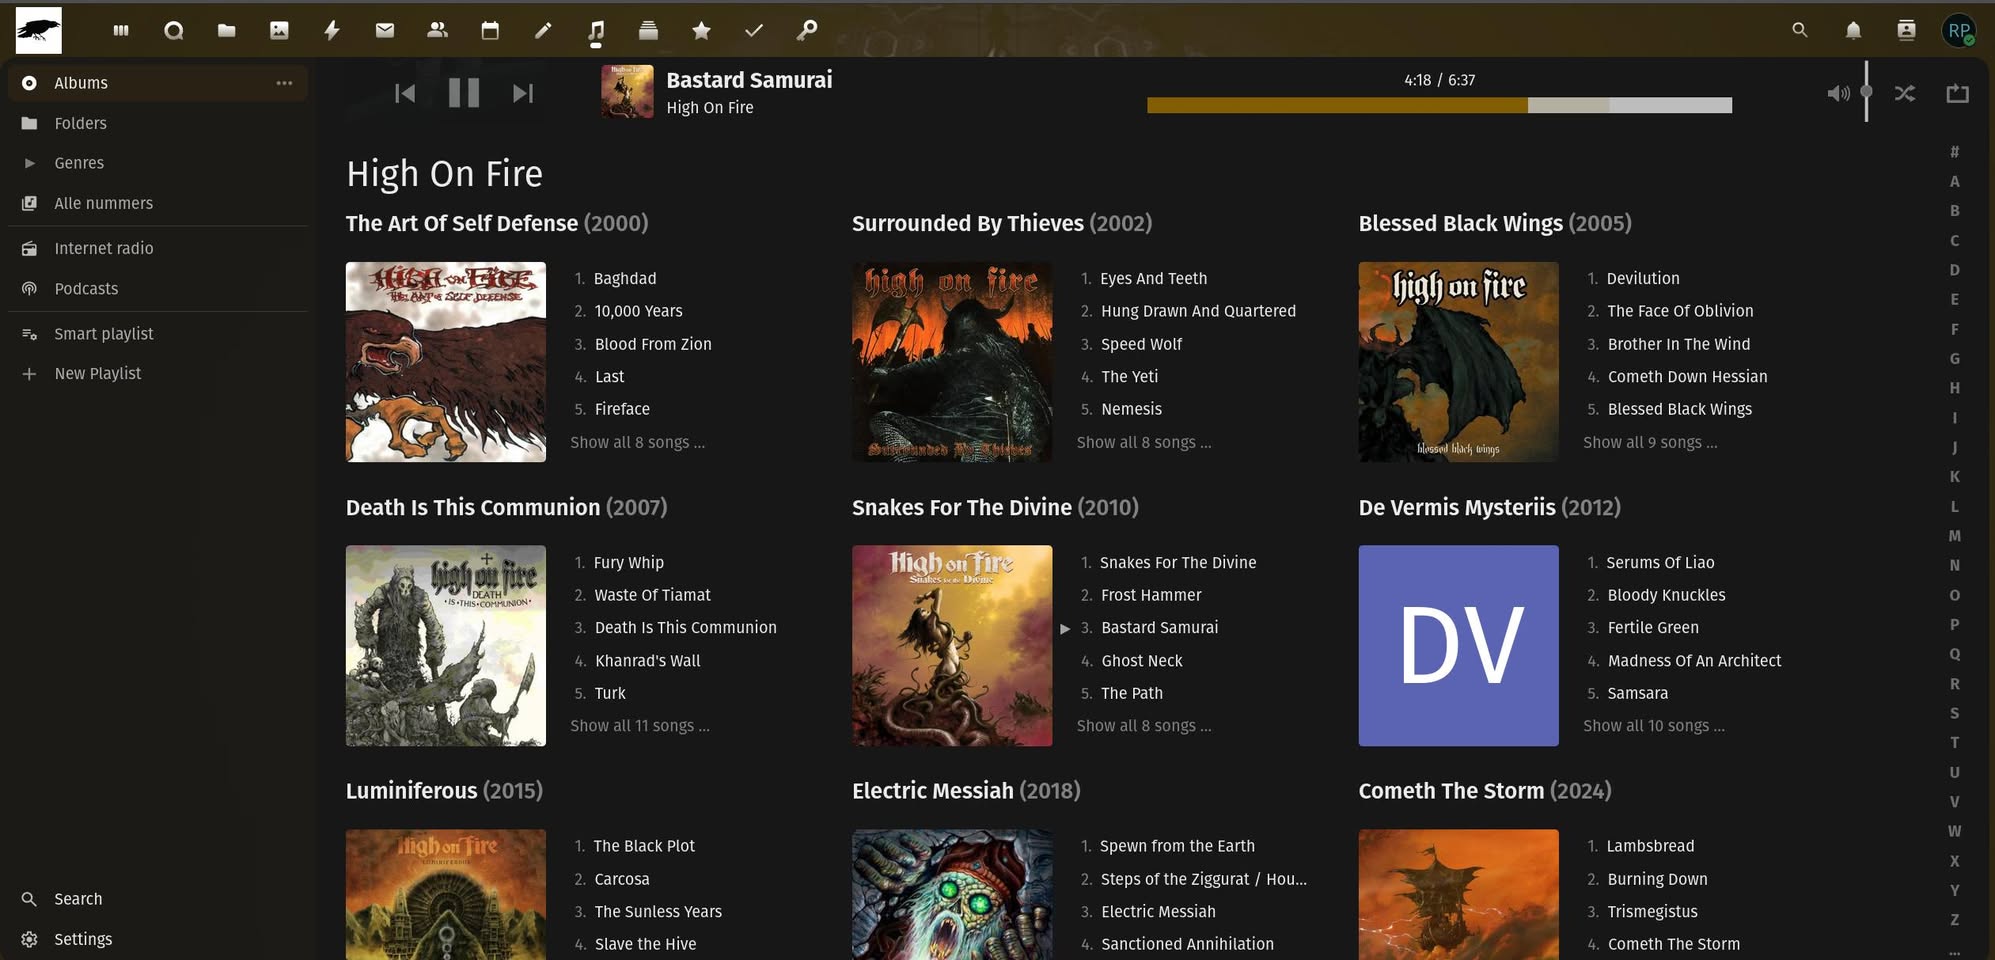Open the Calendar app icon
Image resolution: width=1995 pixels, height=960 pixels.
pos(490,31)
